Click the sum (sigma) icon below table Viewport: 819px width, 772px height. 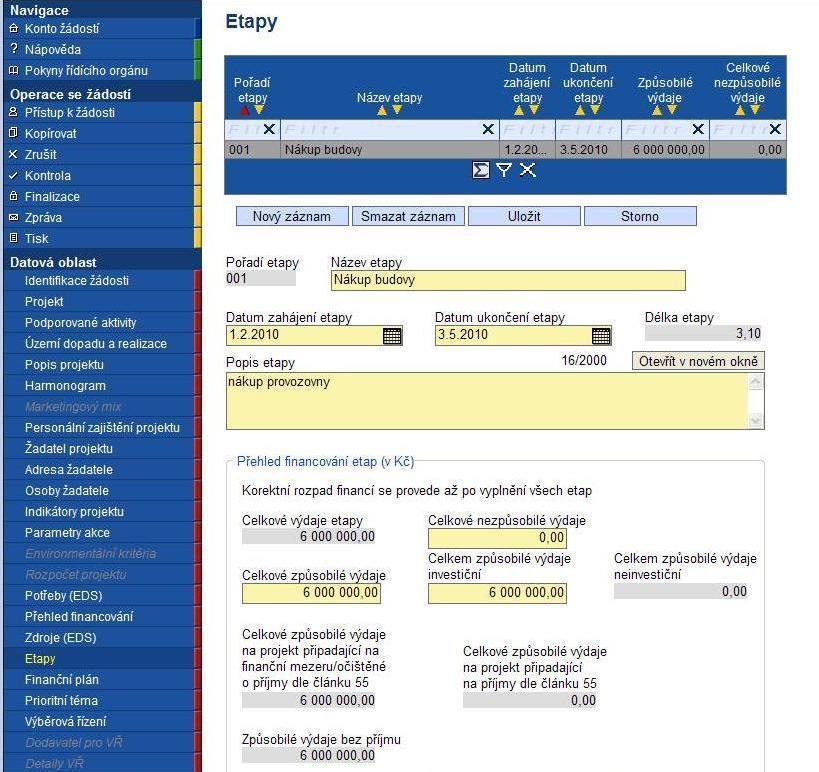coord(481,170)
